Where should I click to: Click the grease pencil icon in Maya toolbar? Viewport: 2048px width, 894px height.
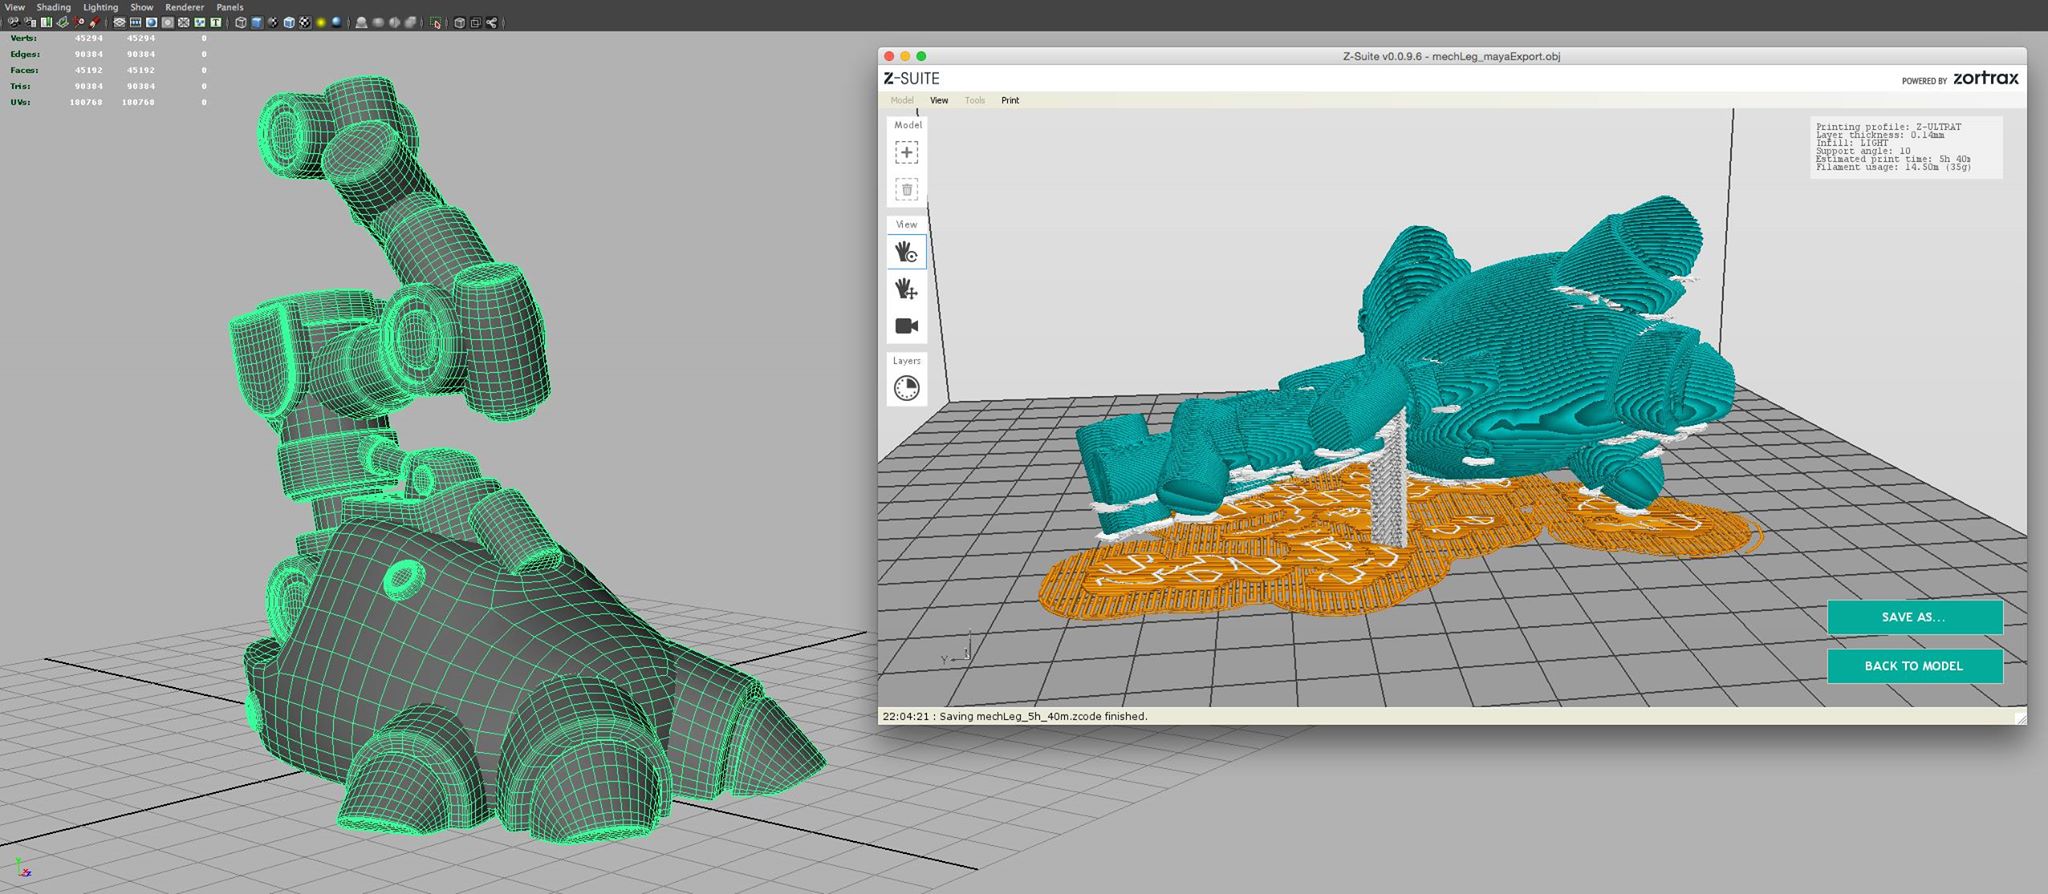94,22
